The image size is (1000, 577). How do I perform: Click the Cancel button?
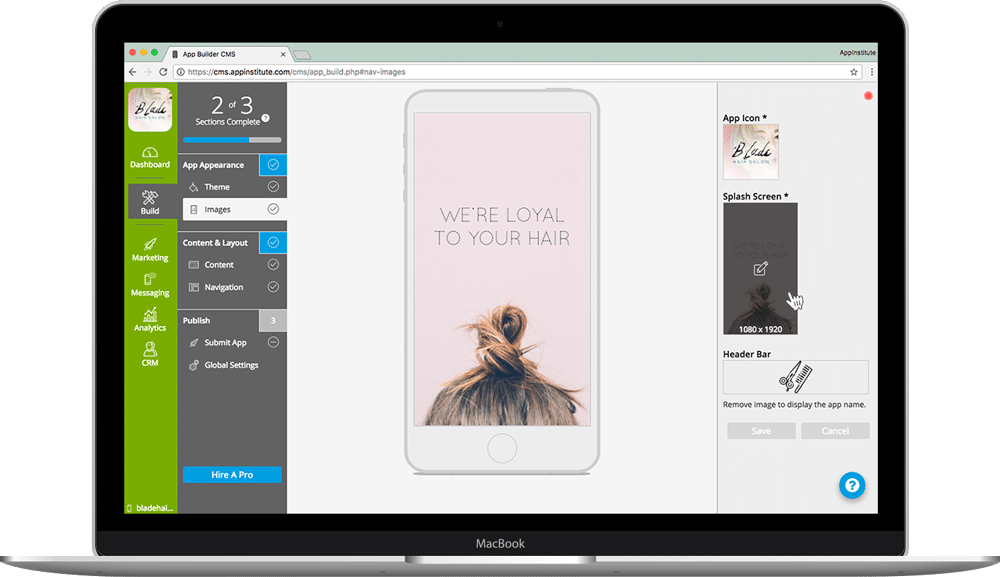[835, 431]
